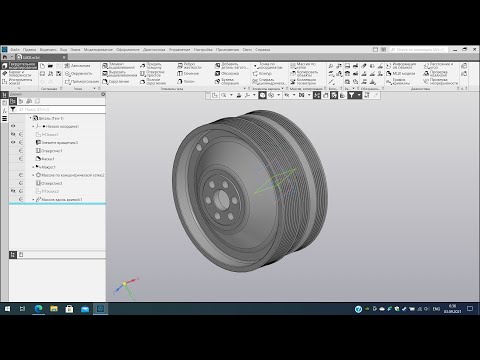Image resolution: width=480 pixels, height=360 pixels.
Task: Open the Вид menu
Action: [x=63, y=49]
